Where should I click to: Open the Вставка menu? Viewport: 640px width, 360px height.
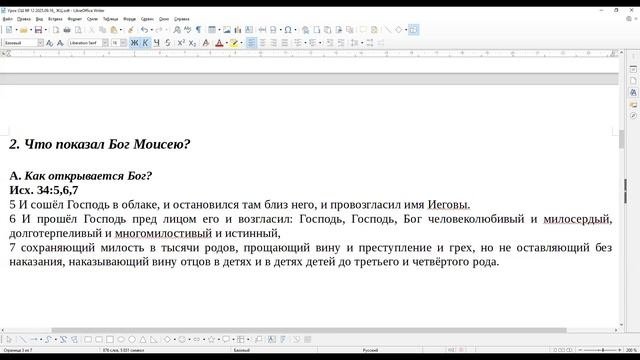coord(55,19)
